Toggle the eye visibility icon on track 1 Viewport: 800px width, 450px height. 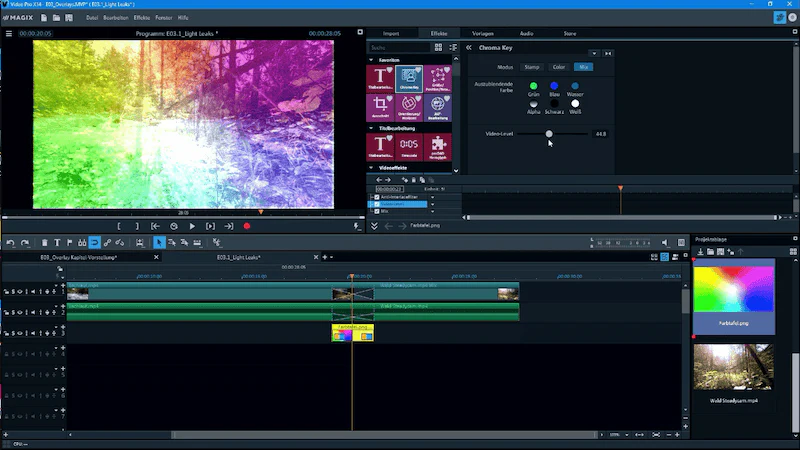(x=20, y=292)
